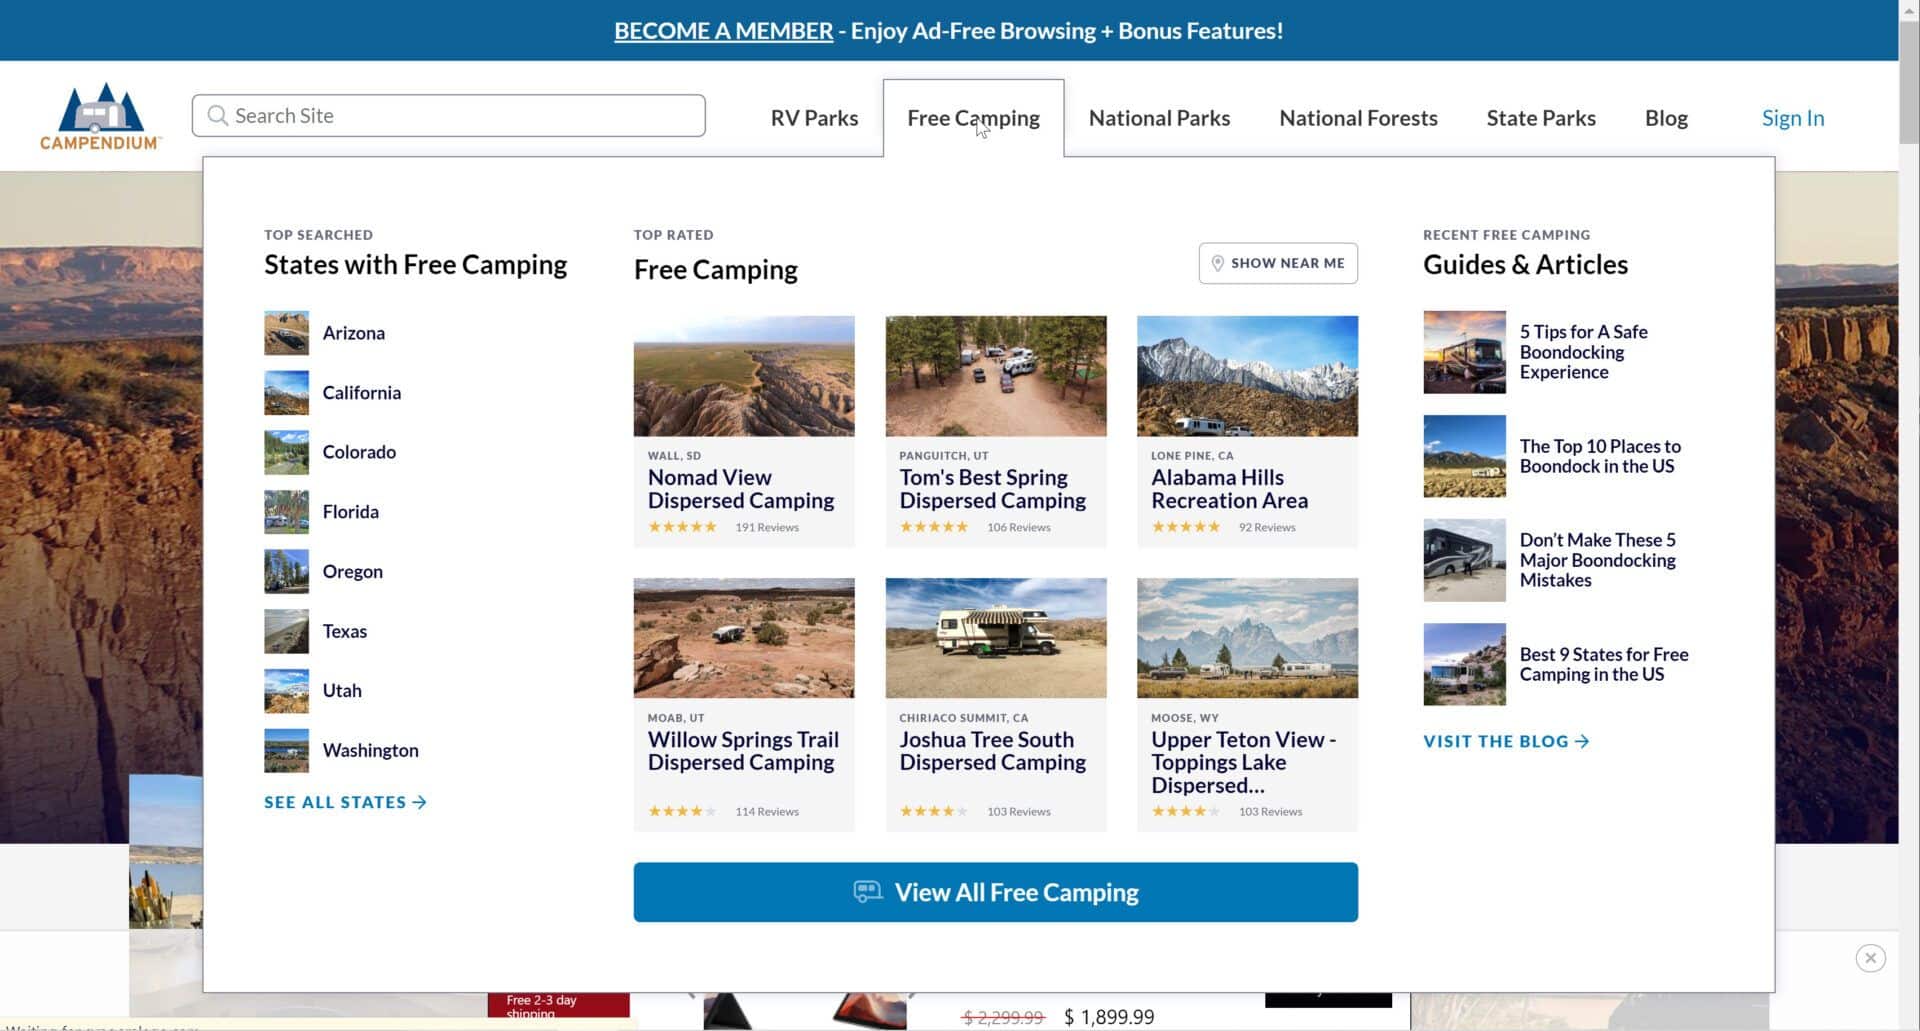Open Top 10 Places to Boondock thumbnail
Image resolution: width=1920 pixels, height=1031 pixels.
click(1464, 456)
